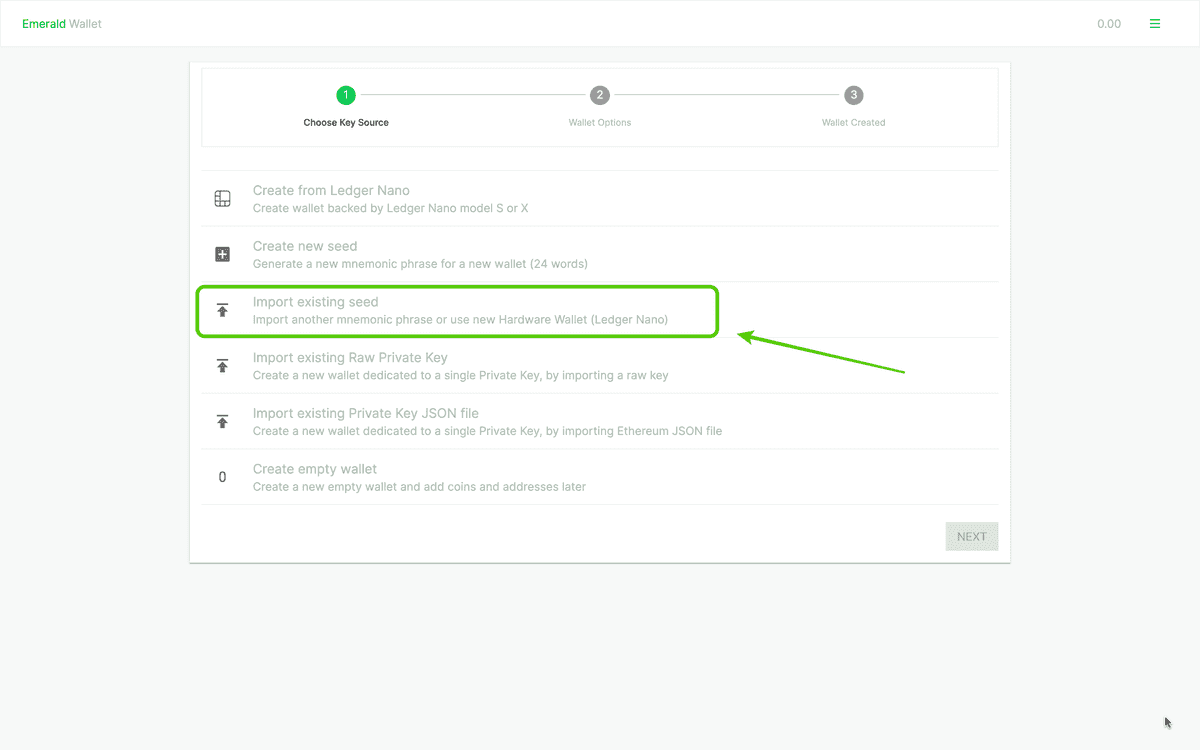This screenshot has width=1200, height=750.
Task: Open the hamburger menu
Action: pyautogui.click(x=1155, y=22)
